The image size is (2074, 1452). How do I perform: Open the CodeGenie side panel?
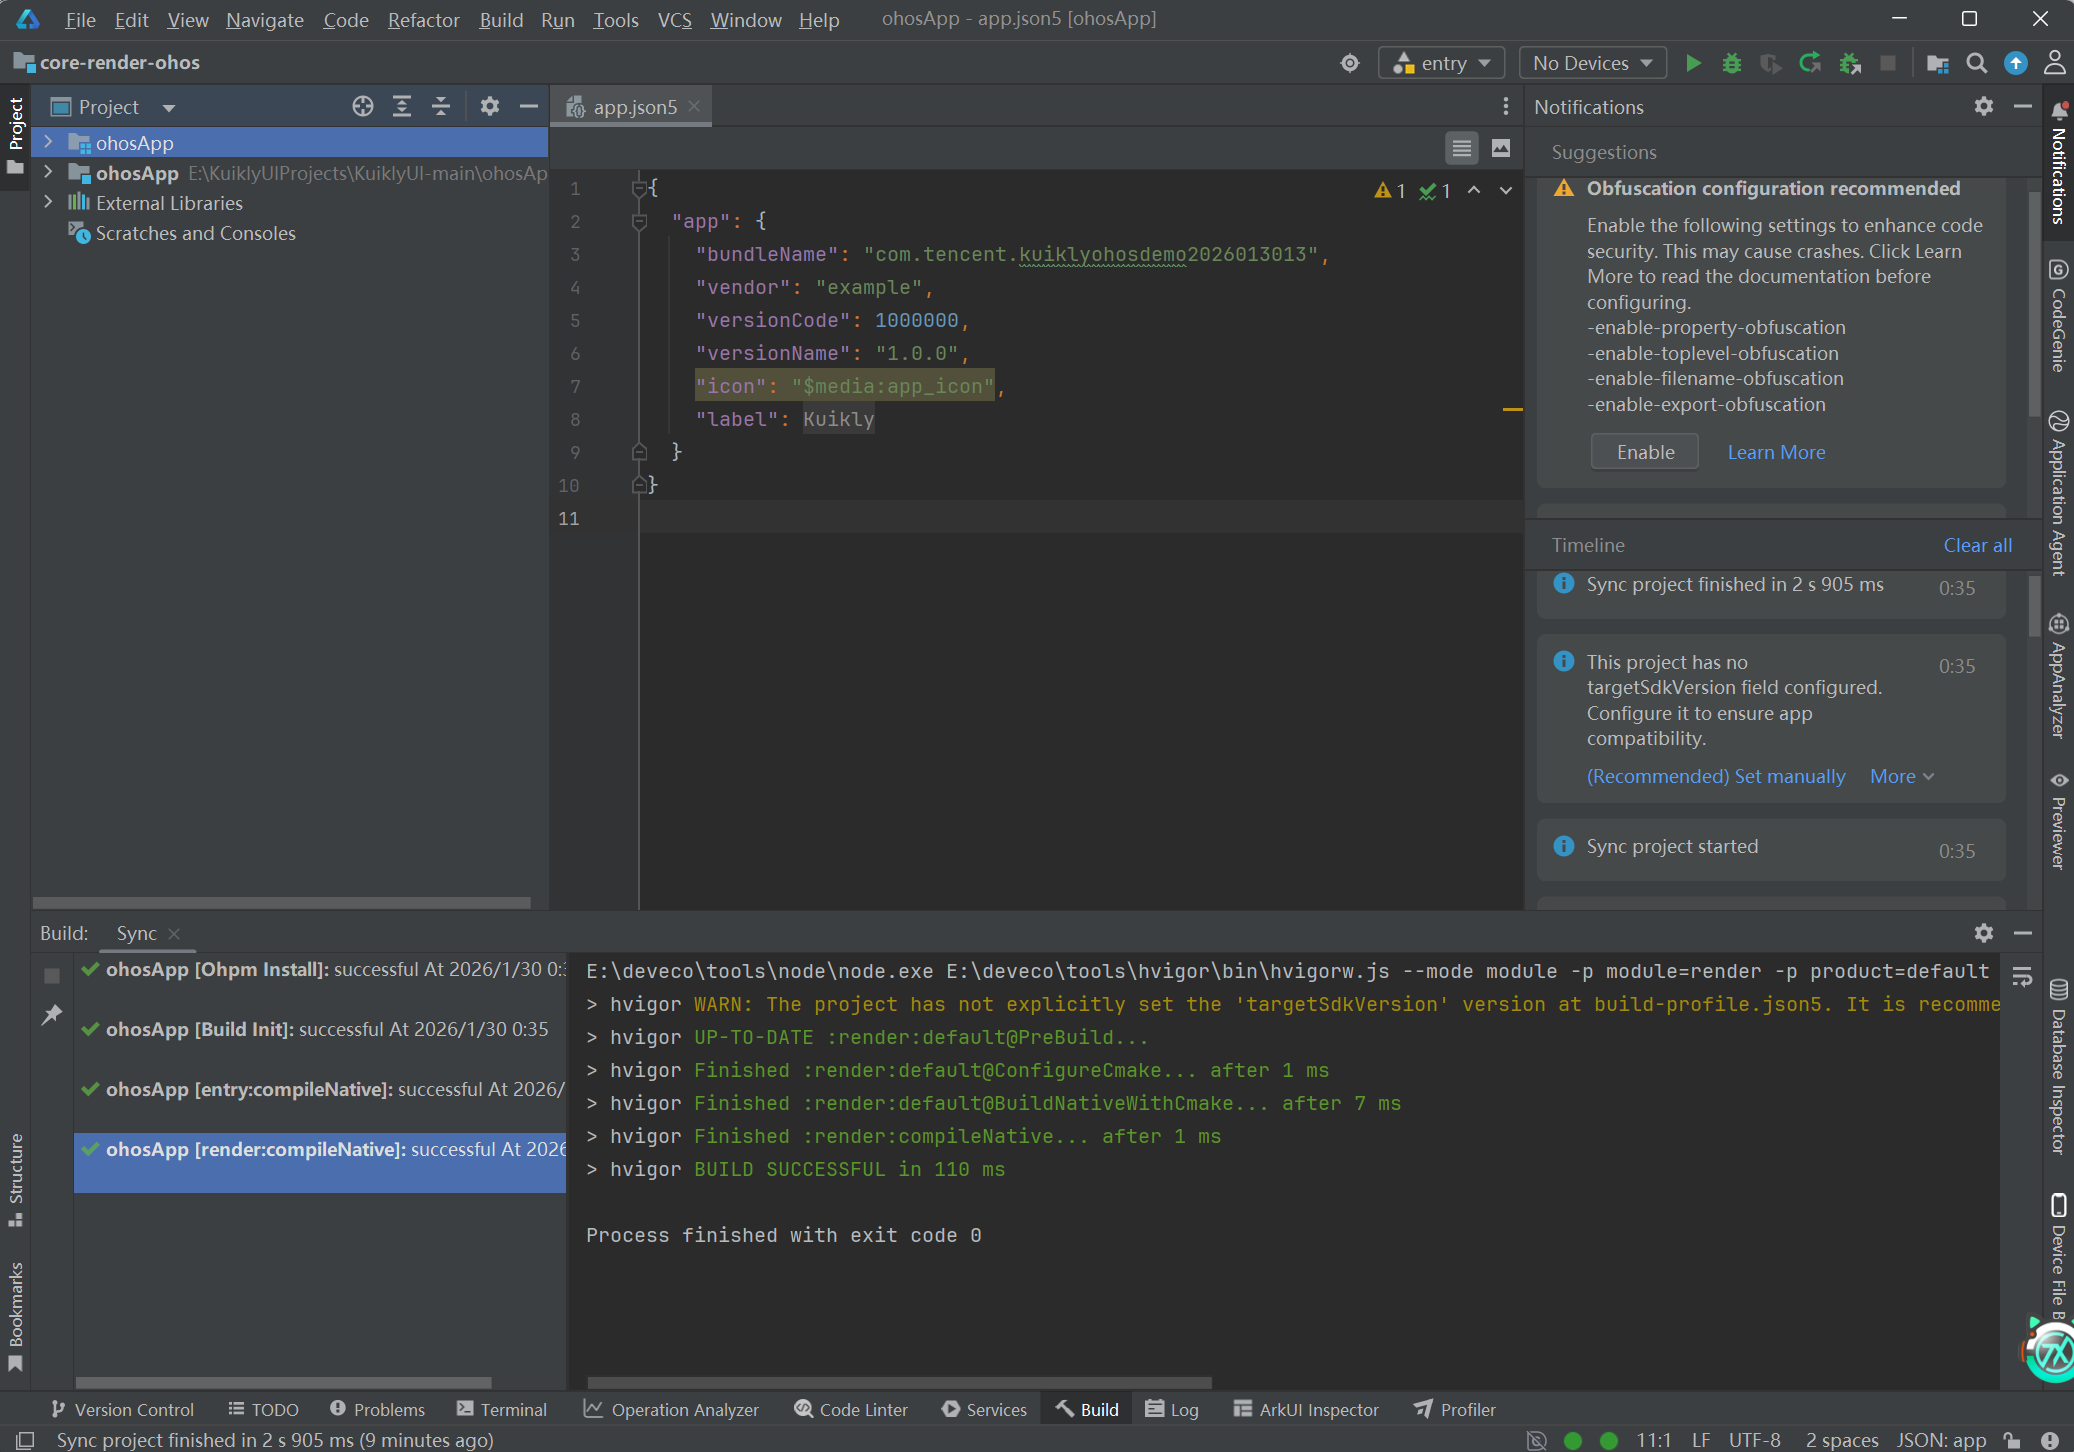2058,315
